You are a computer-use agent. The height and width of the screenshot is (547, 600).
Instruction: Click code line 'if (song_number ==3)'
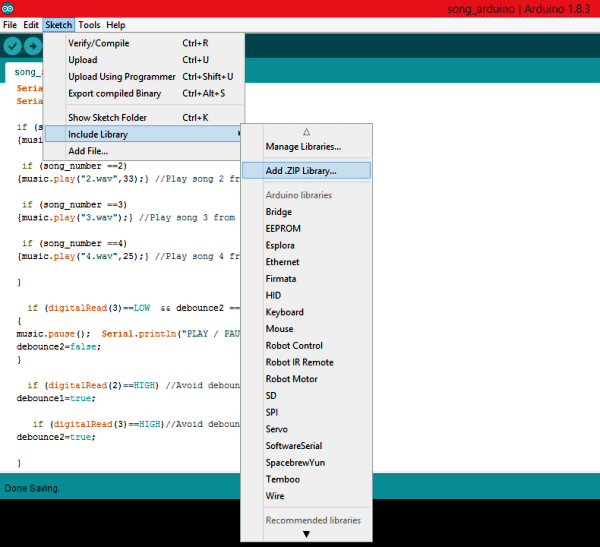[74, 205]
